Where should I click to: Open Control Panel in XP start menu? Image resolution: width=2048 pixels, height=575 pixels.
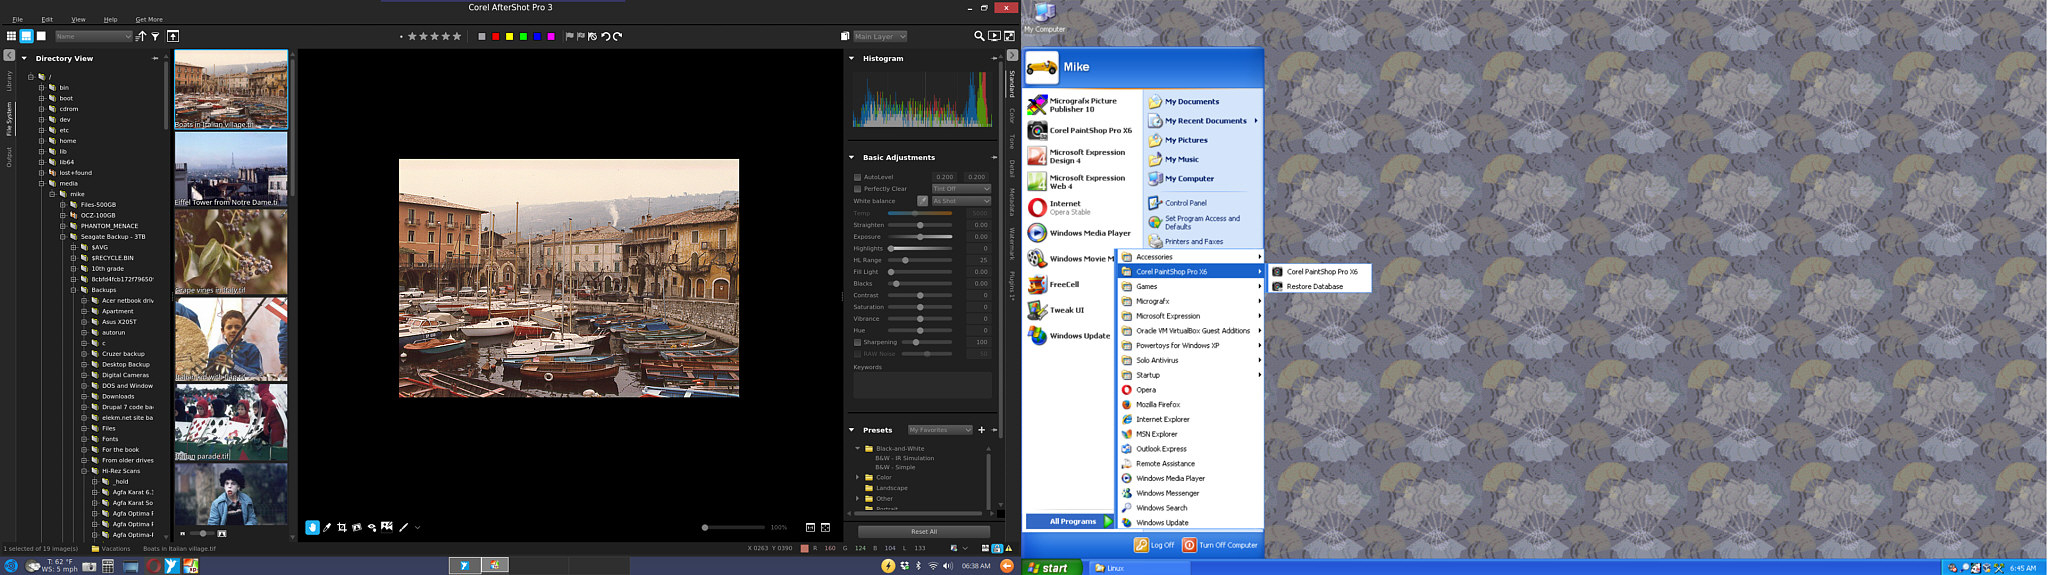[1185, 202]
